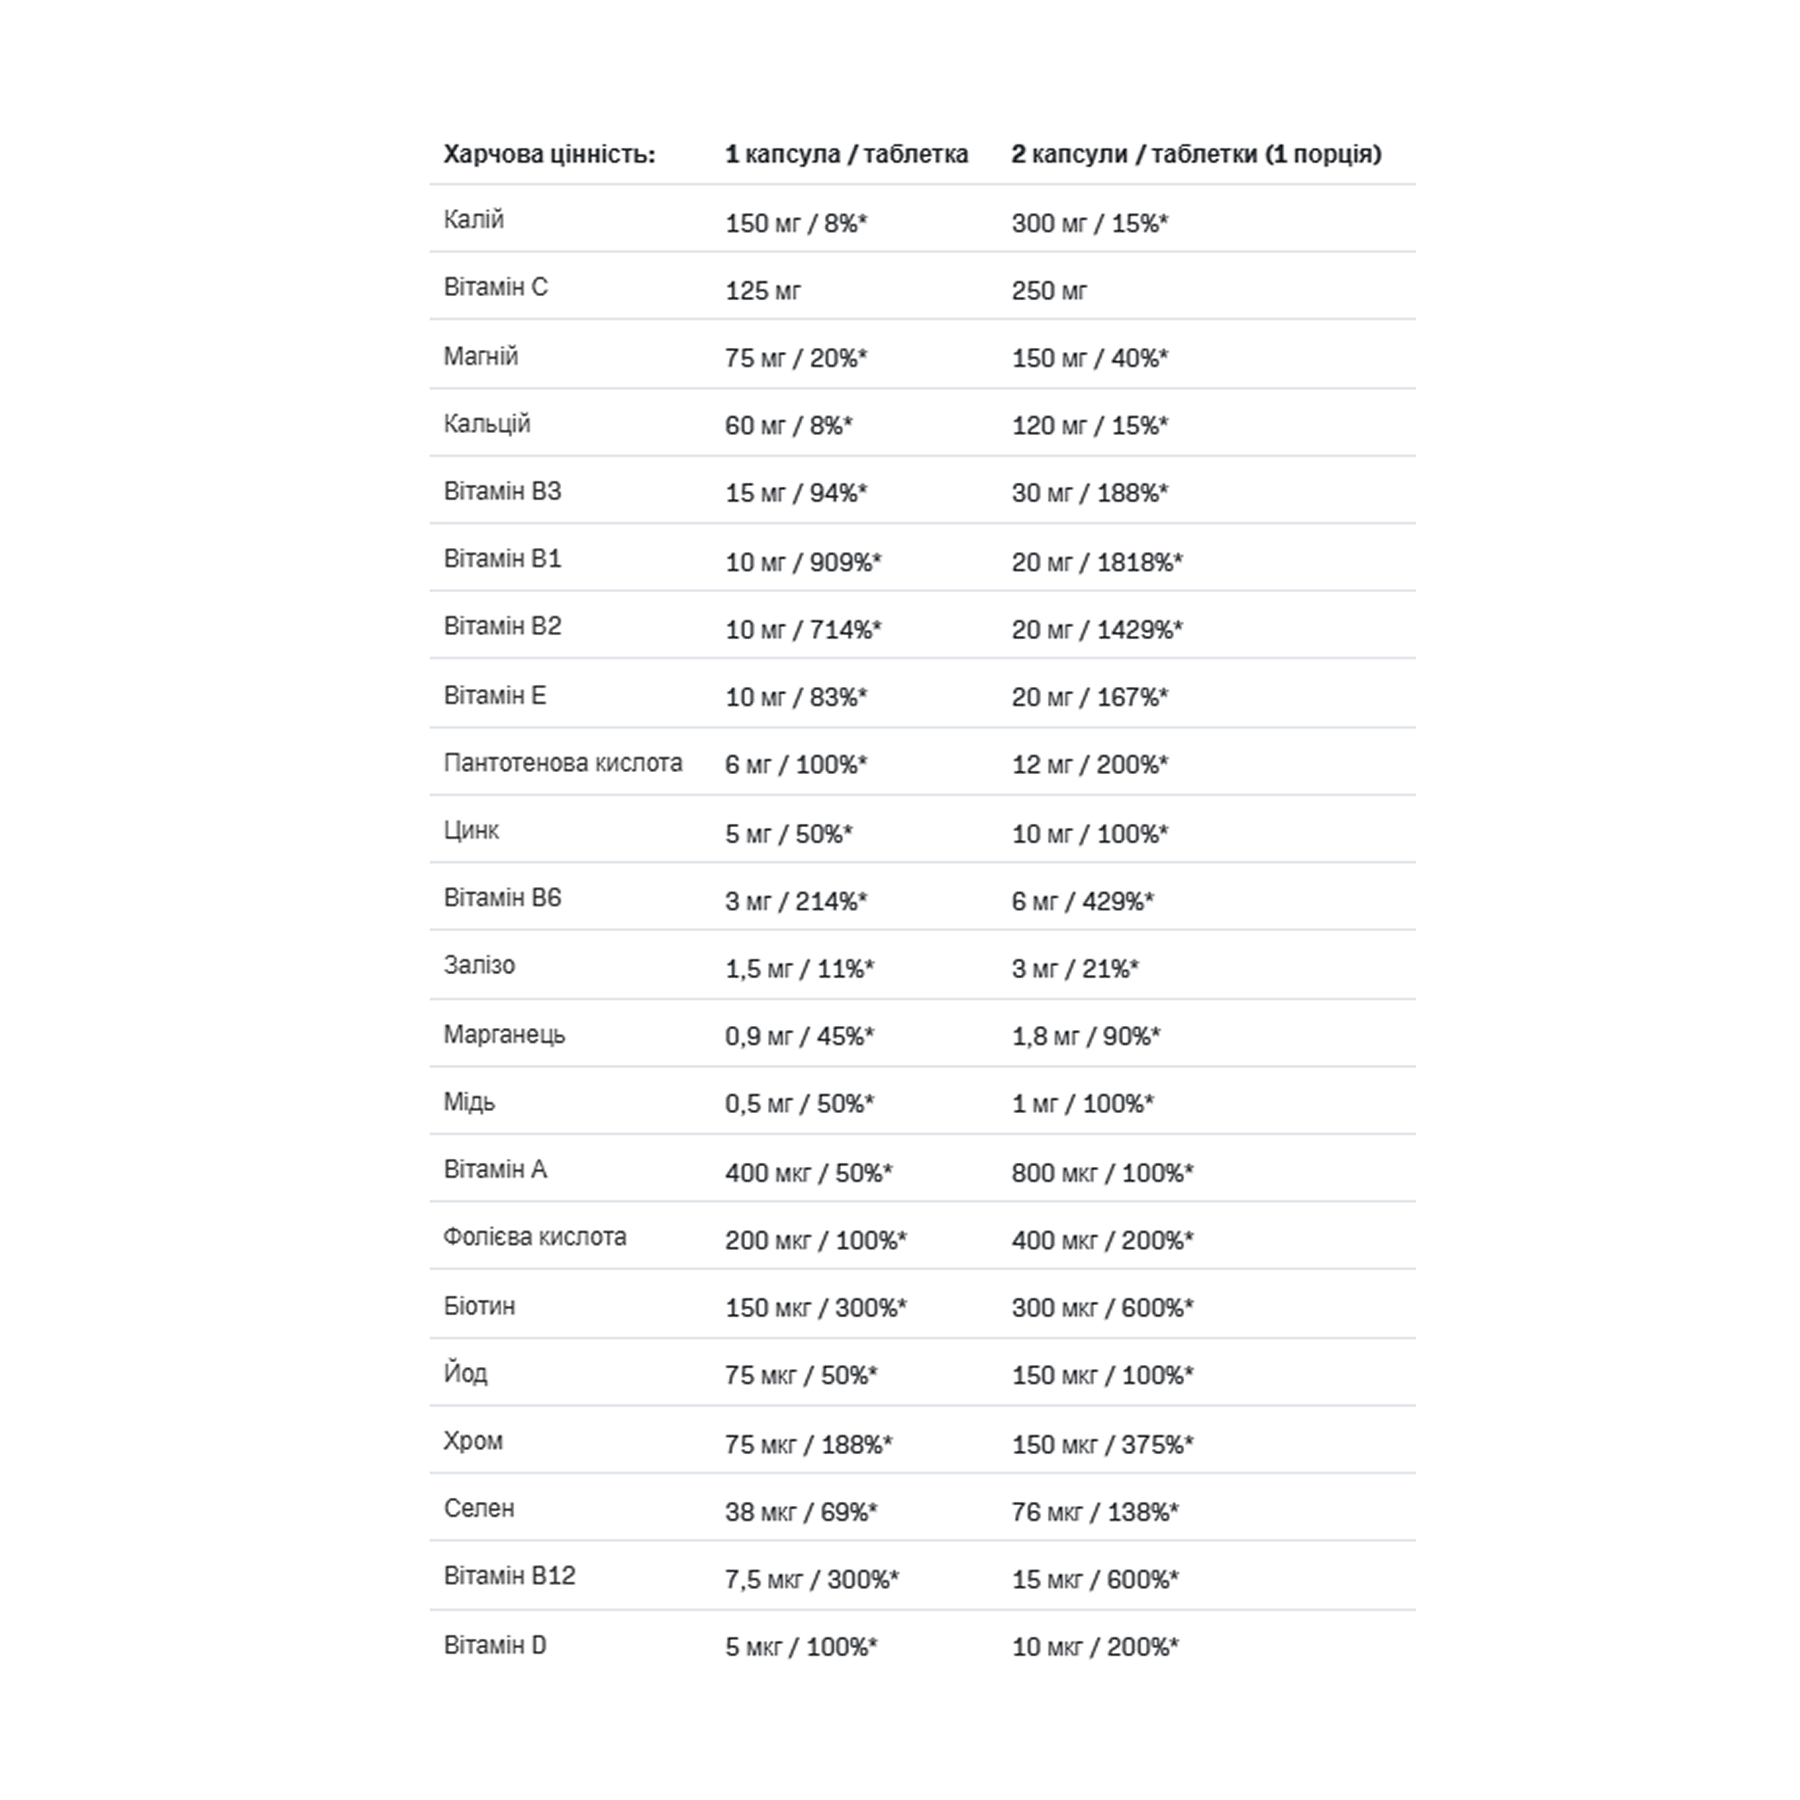This screenshot has height=1800, width=1800.
Task: Select the 'Вітамін B1' row label
Action: coord(502,559)
